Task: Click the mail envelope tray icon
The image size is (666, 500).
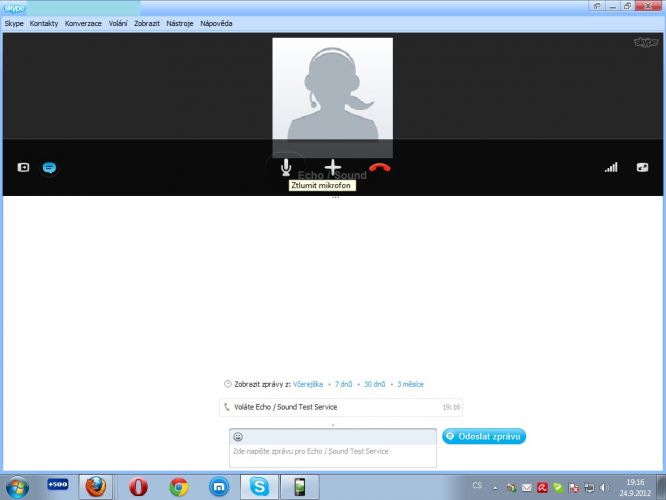Action: point(527,488)
